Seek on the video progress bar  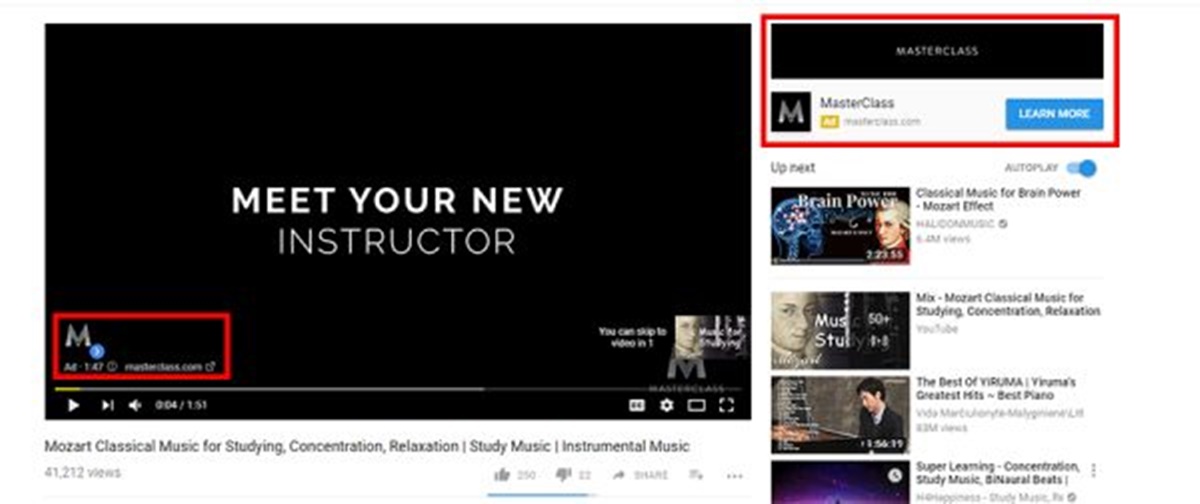tap(397, 389)
